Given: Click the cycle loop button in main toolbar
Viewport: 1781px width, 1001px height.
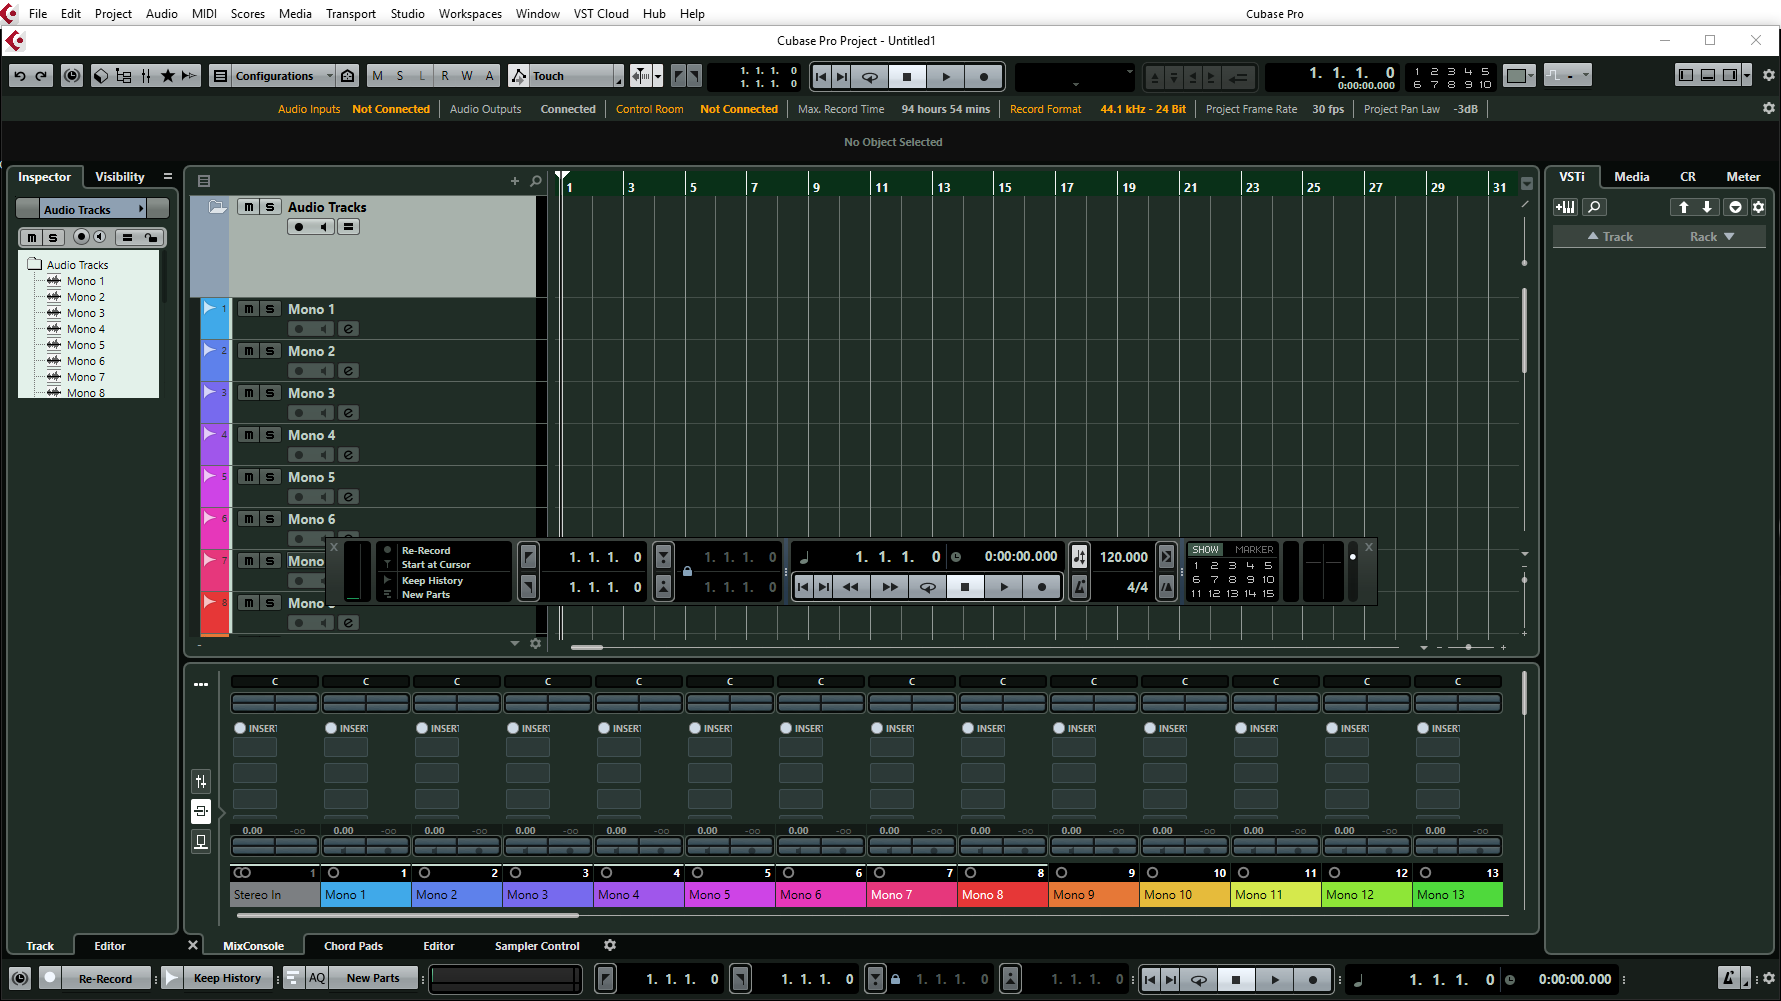Looking at the screenshot, I should [870, 76].
